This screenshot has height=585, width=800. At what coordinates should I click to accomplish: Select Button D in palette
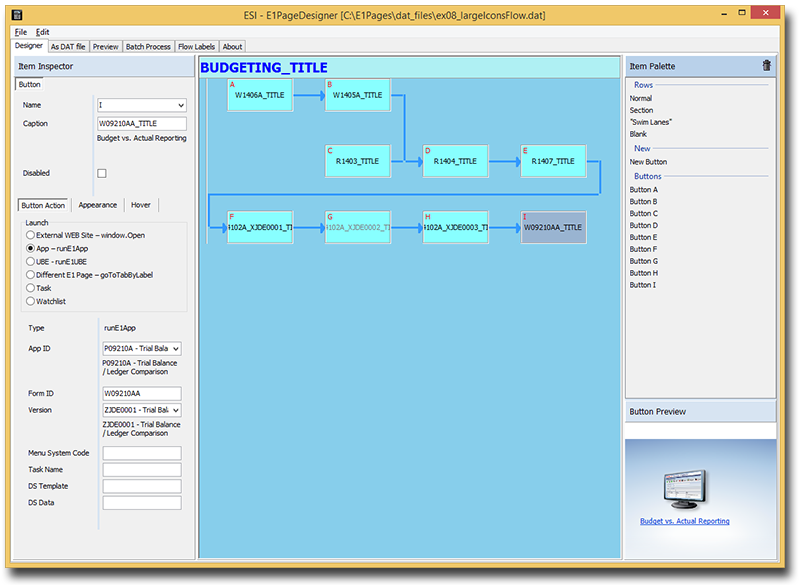click(643, 225)
